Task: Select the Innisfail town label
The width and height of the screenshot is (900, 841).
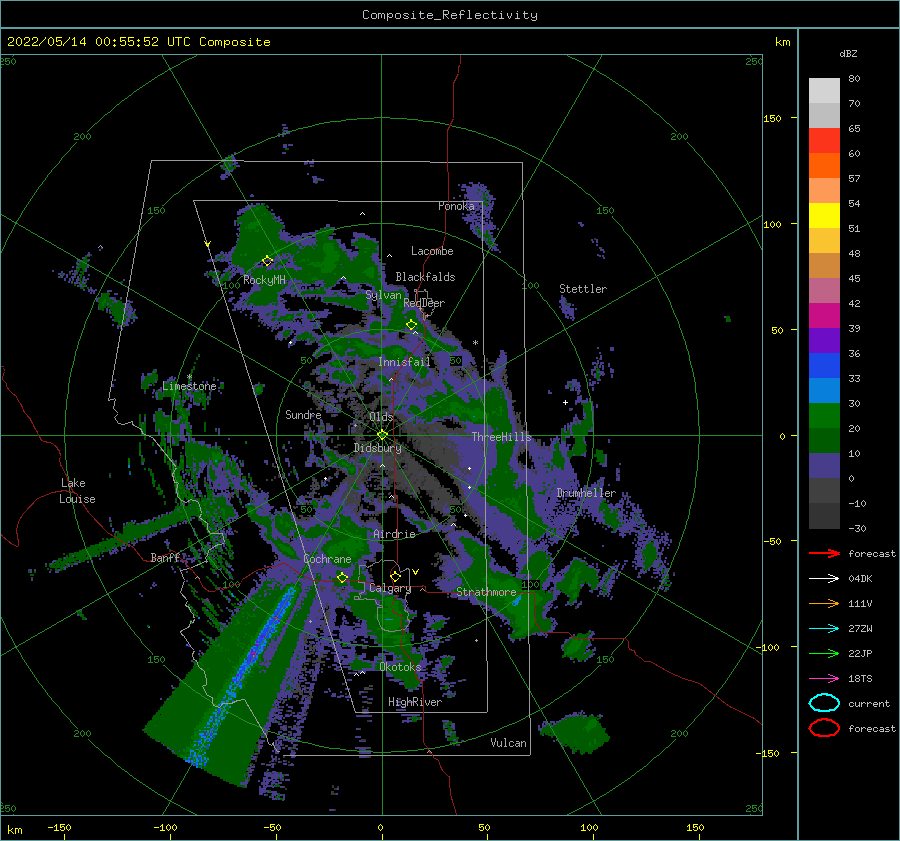Action: pyautogui.click(x=404, y=362)
